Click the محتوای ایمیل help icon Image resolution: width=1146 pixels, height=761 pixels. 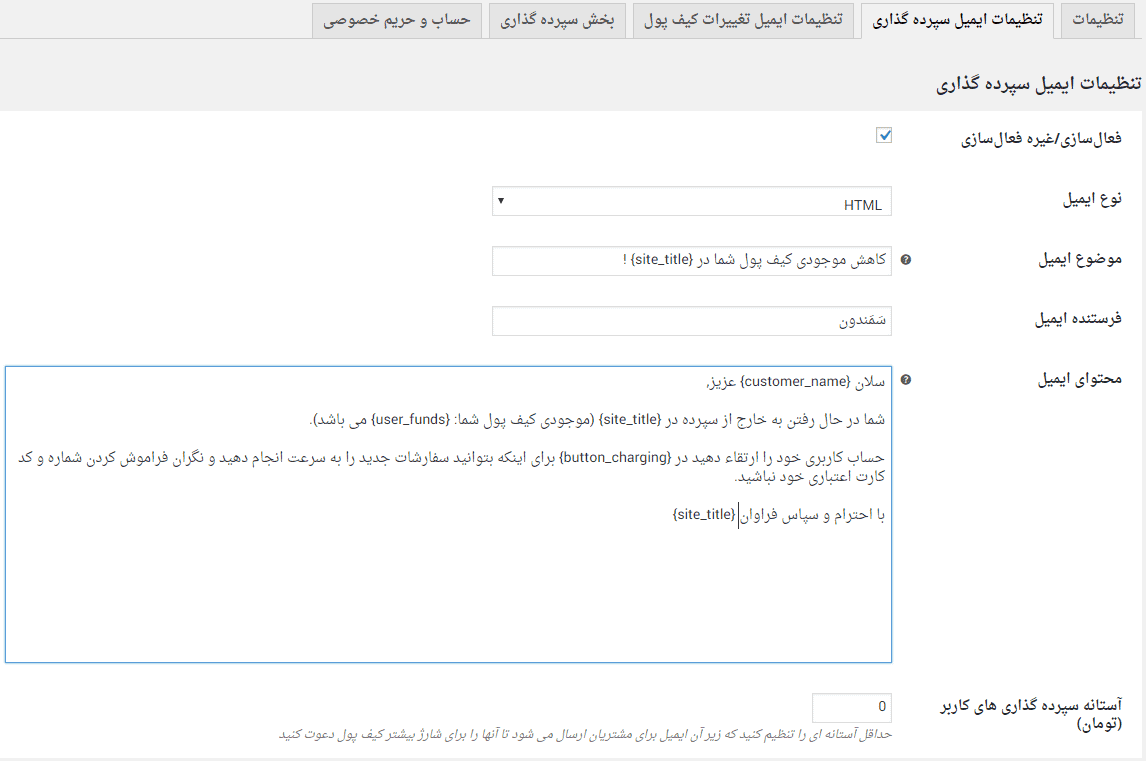906,379
